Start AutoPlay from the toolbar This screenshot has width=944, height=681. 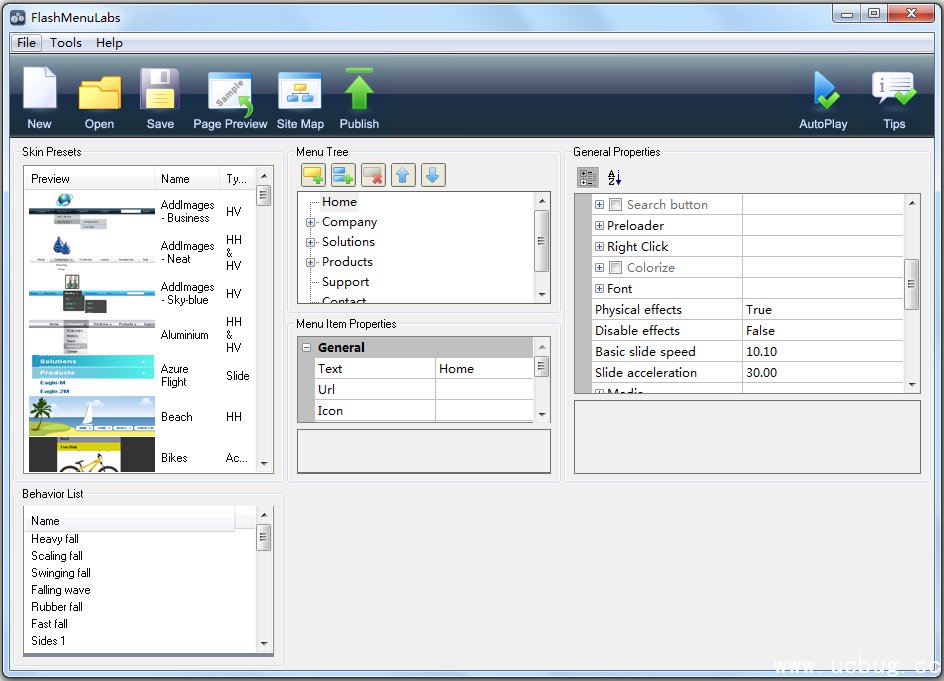[x=823, y=92]
